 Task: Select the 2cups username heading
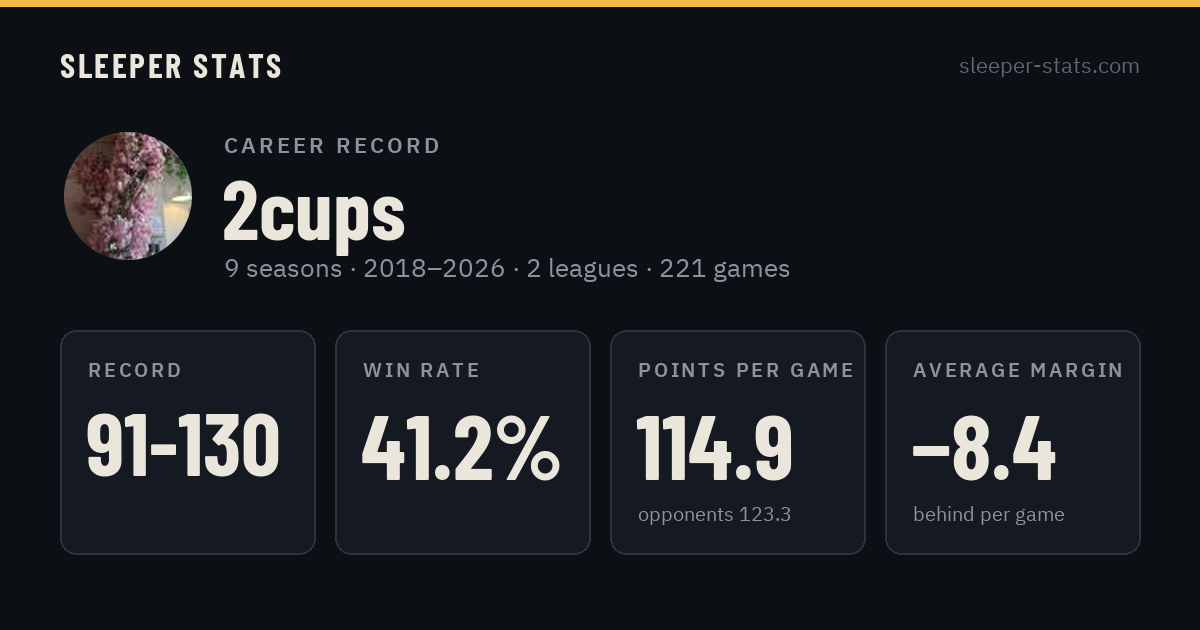tap(314, 211)
